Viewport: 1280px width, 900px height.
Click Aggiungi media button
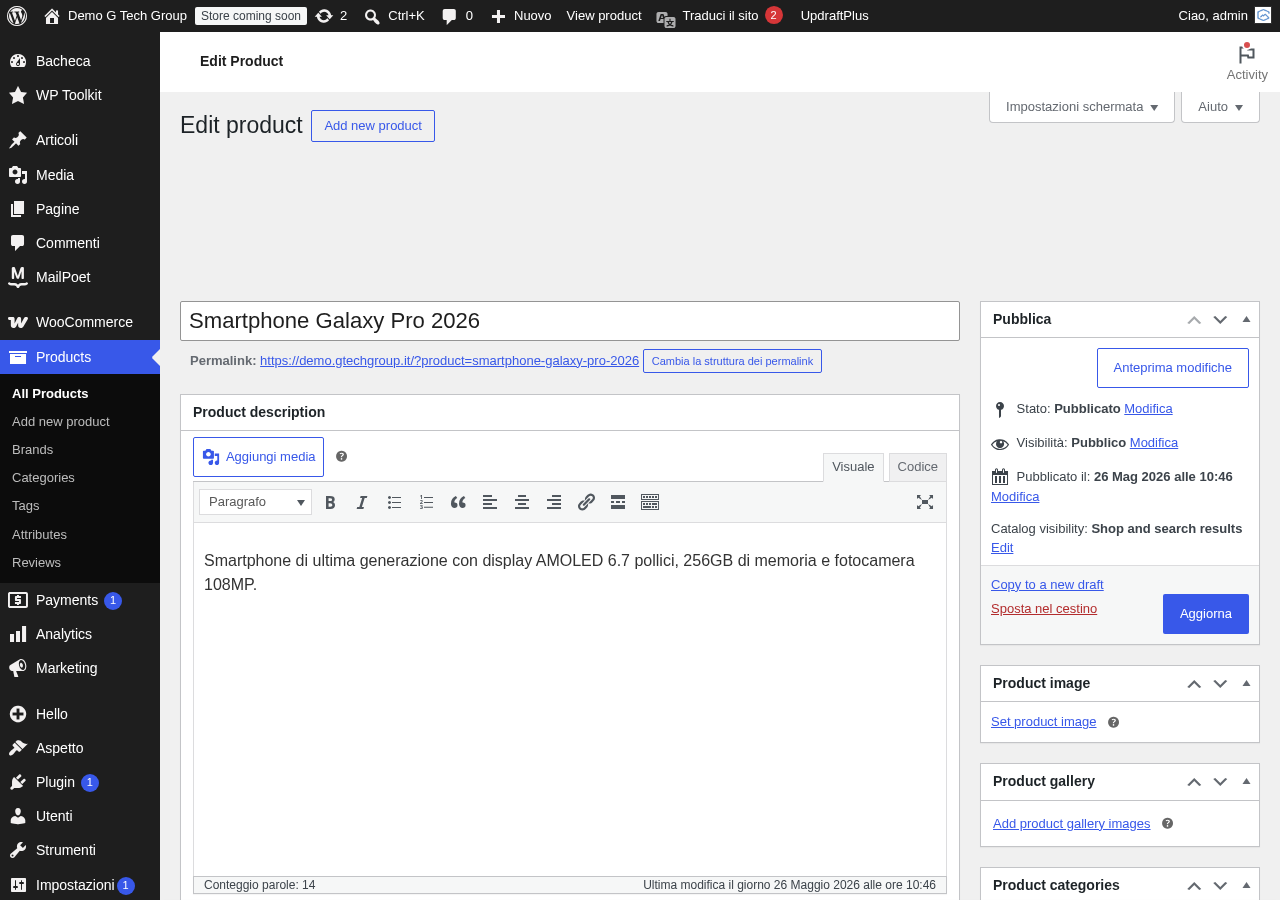click(258, 457)
